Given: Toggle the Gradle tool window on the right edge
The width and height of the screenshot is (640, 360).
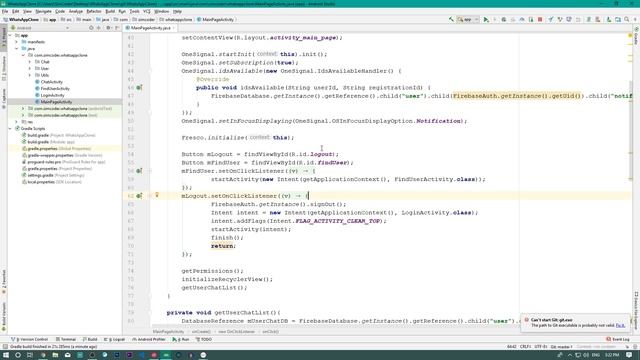Looking at the screenshot, I should (x=636, y=36).
